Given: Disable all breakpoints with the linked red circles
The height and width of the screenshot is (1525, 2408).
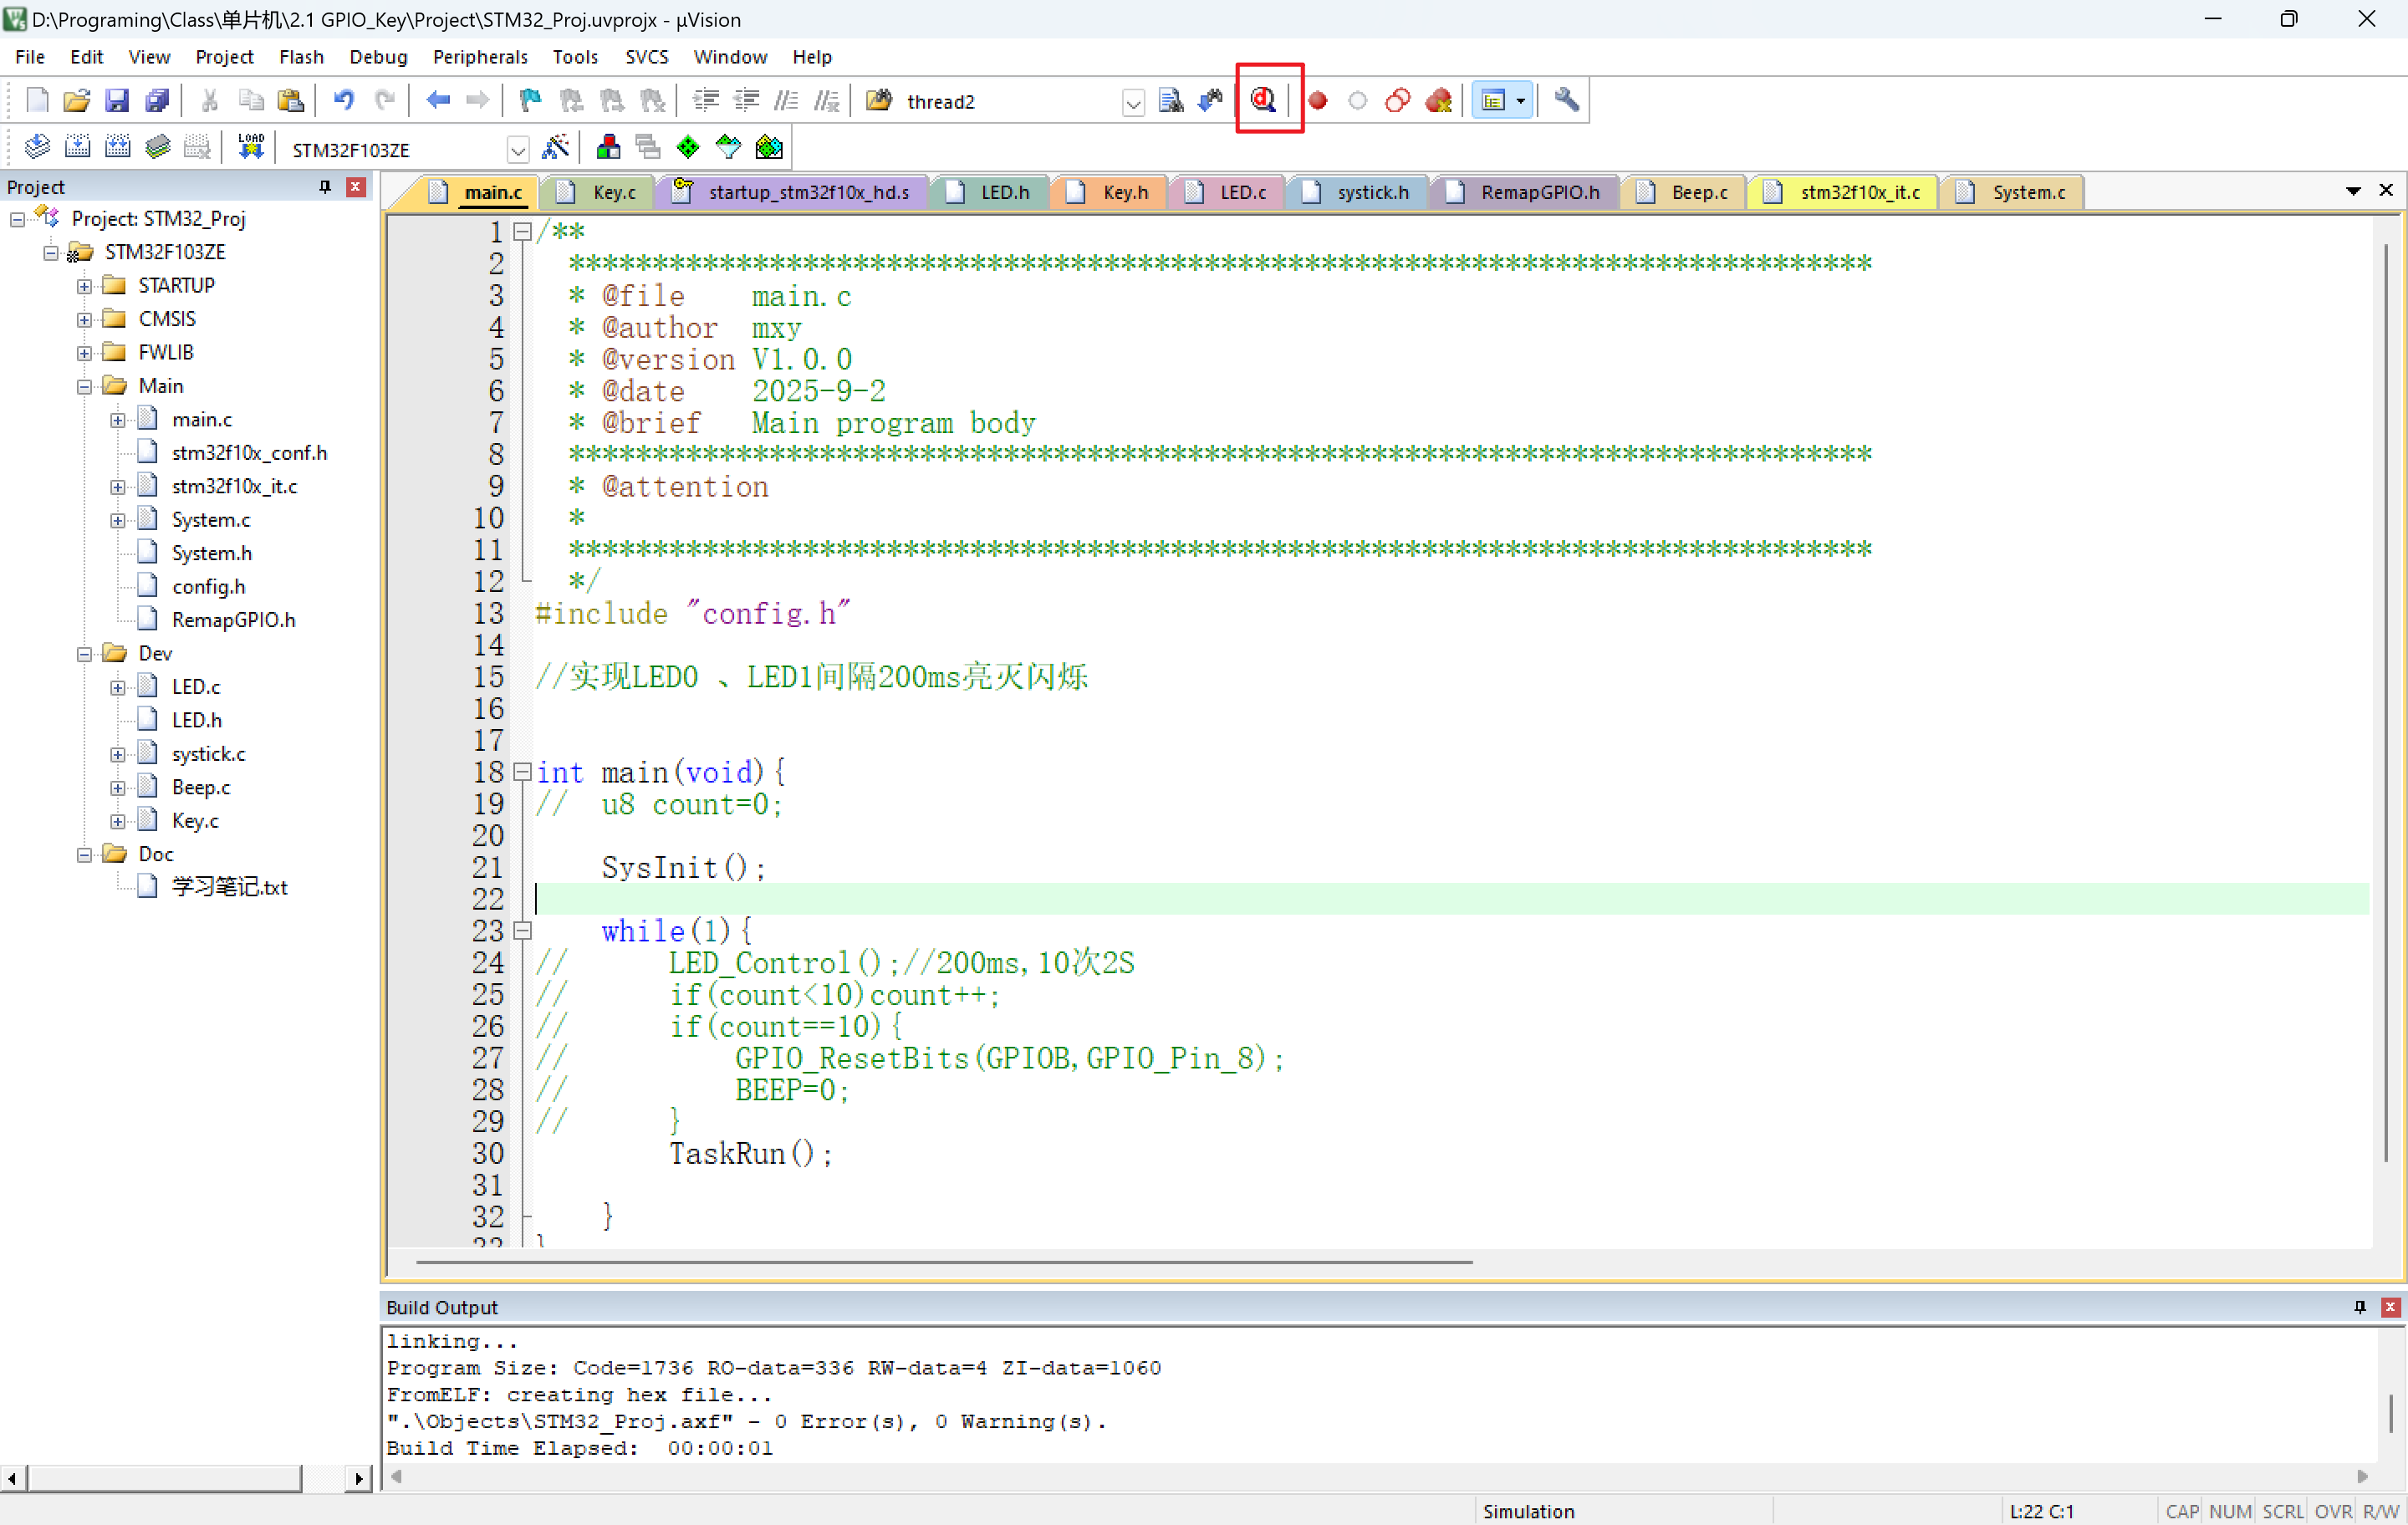Looking at the screenshot, I should point(1398,100).
